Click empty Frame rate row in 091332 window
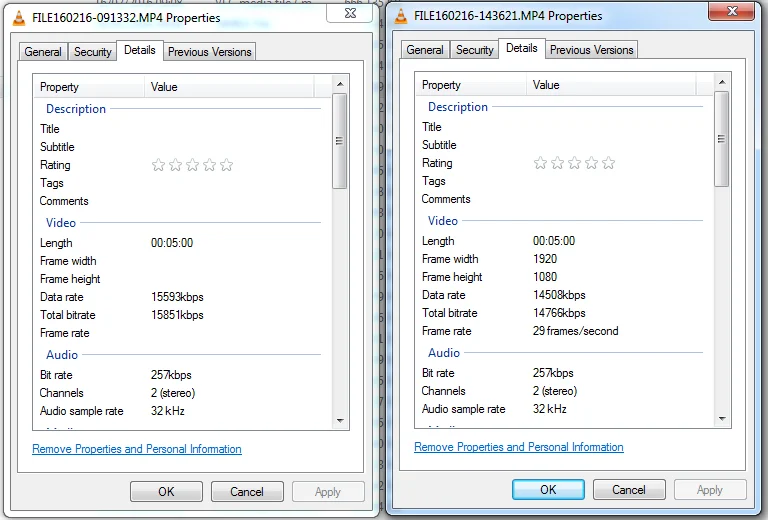 (x=182, y=333)
